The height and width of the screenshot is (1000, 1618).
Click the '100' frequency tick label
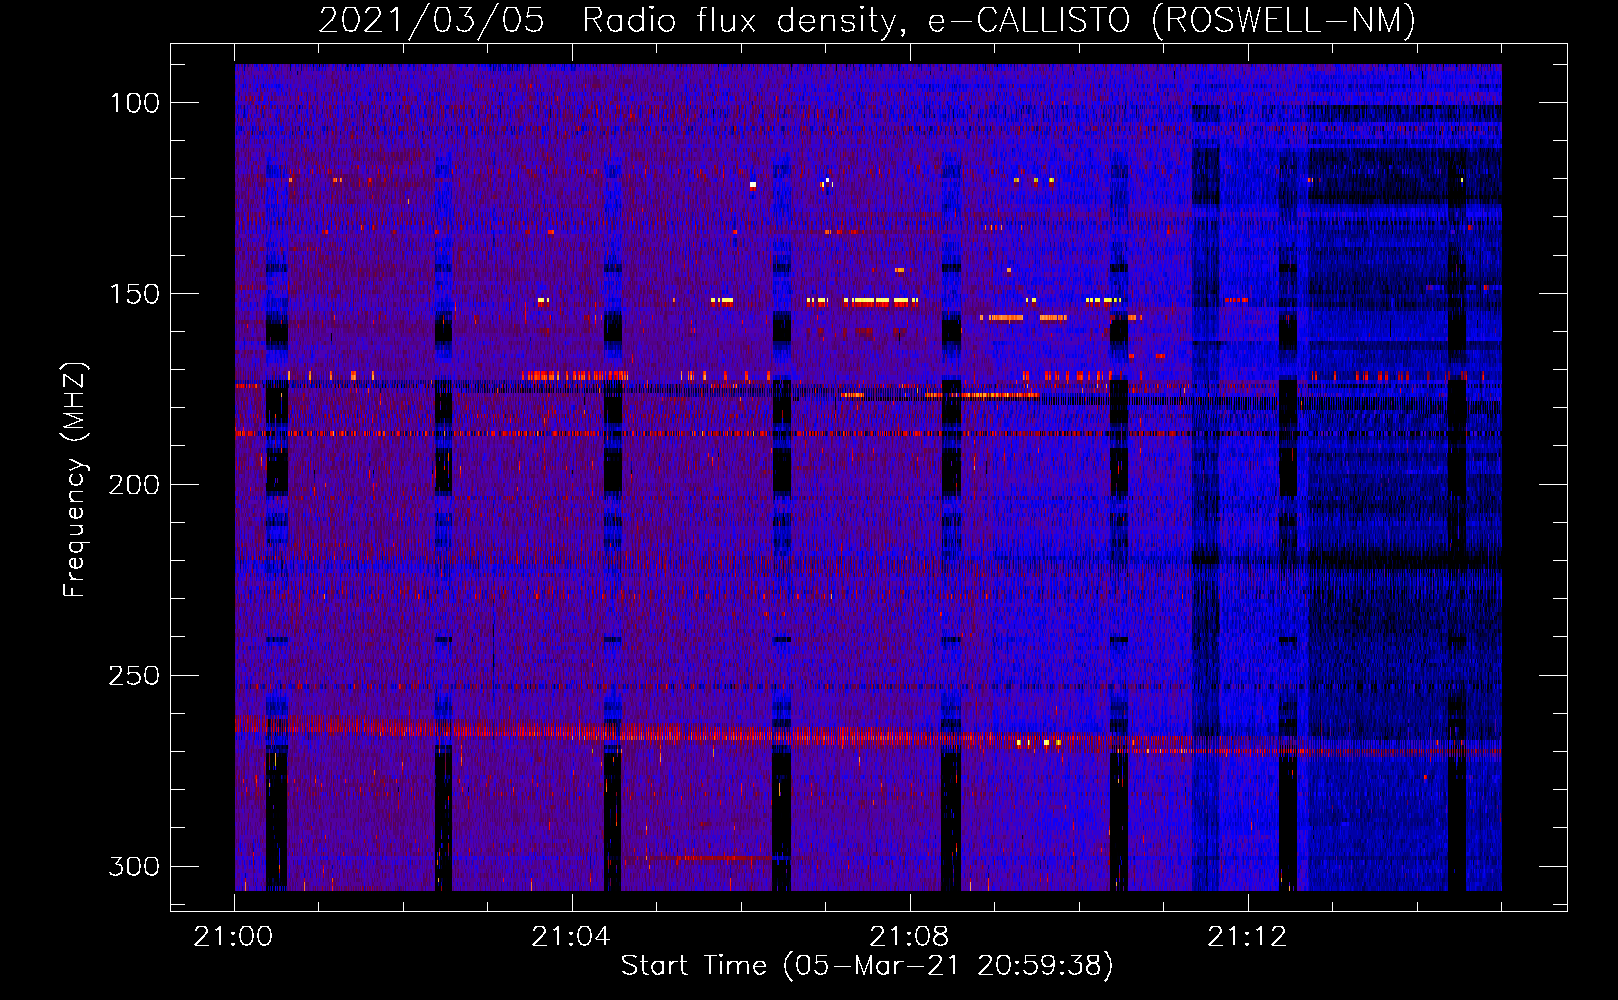pyautogui.click(x=134, y=103)
